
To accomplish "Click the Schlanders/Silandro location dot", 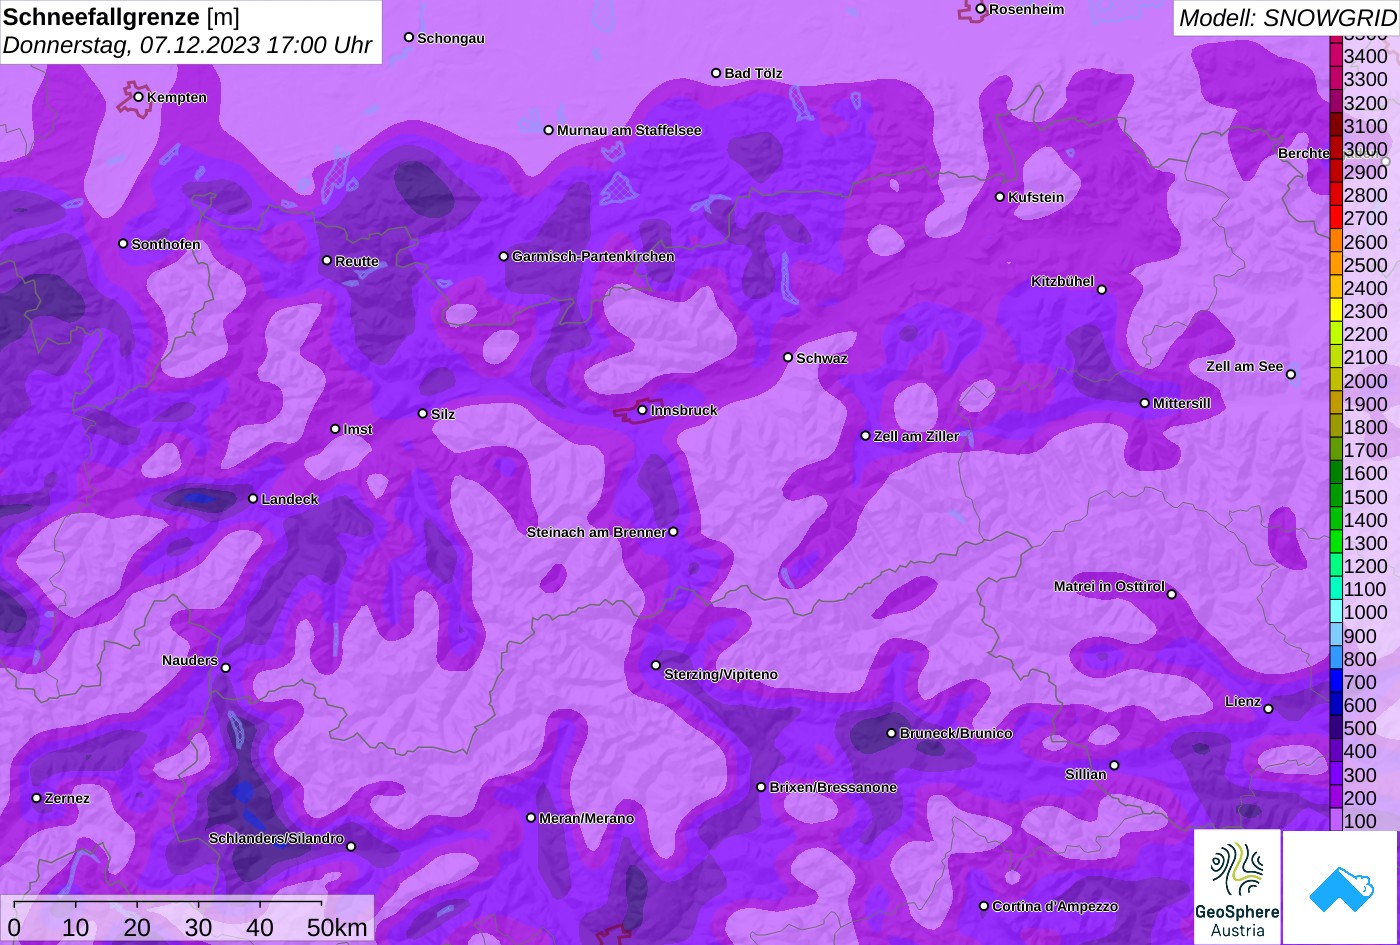I will (351, 846).
